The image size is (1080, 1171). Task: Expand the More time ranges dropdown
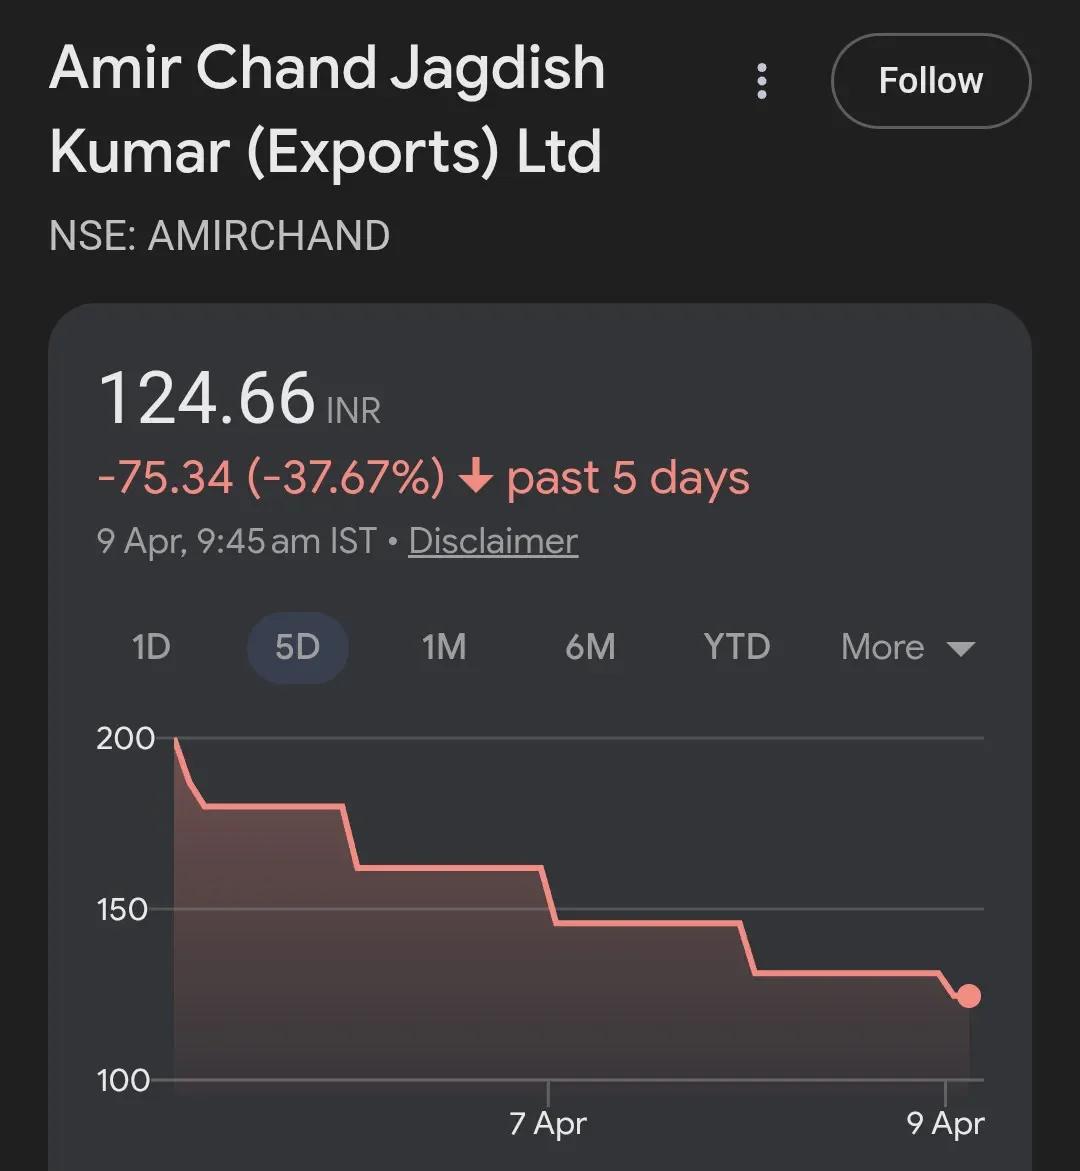tap(907, 647)
